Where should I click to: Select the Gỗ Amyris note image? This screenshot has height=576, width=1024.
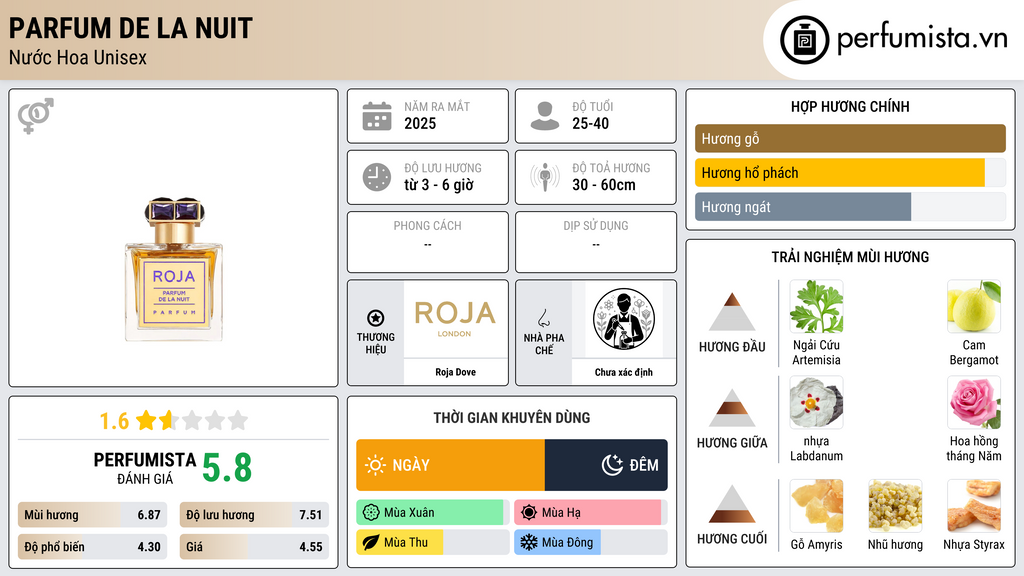[816, 506]
